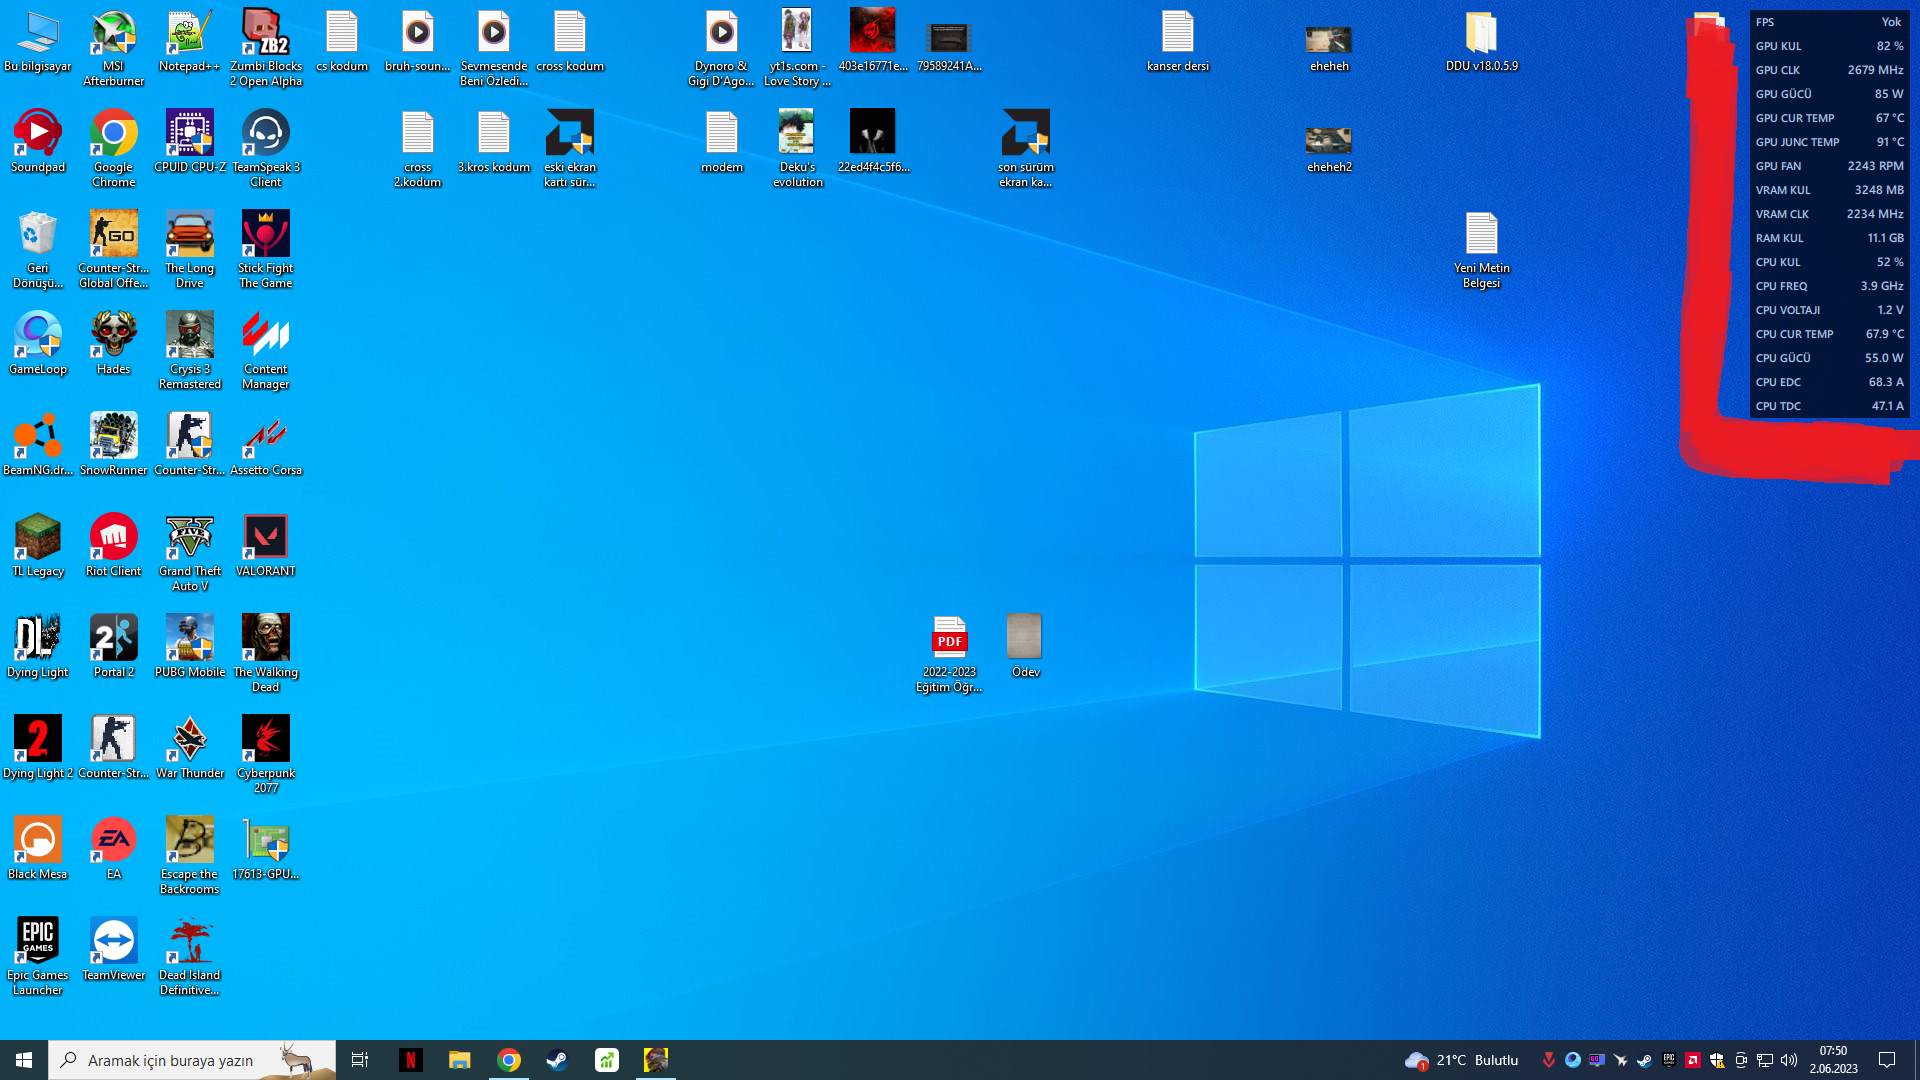Select the Soundpad desktop icon
Screen dimensions: 1920x1080
point(38,141)
